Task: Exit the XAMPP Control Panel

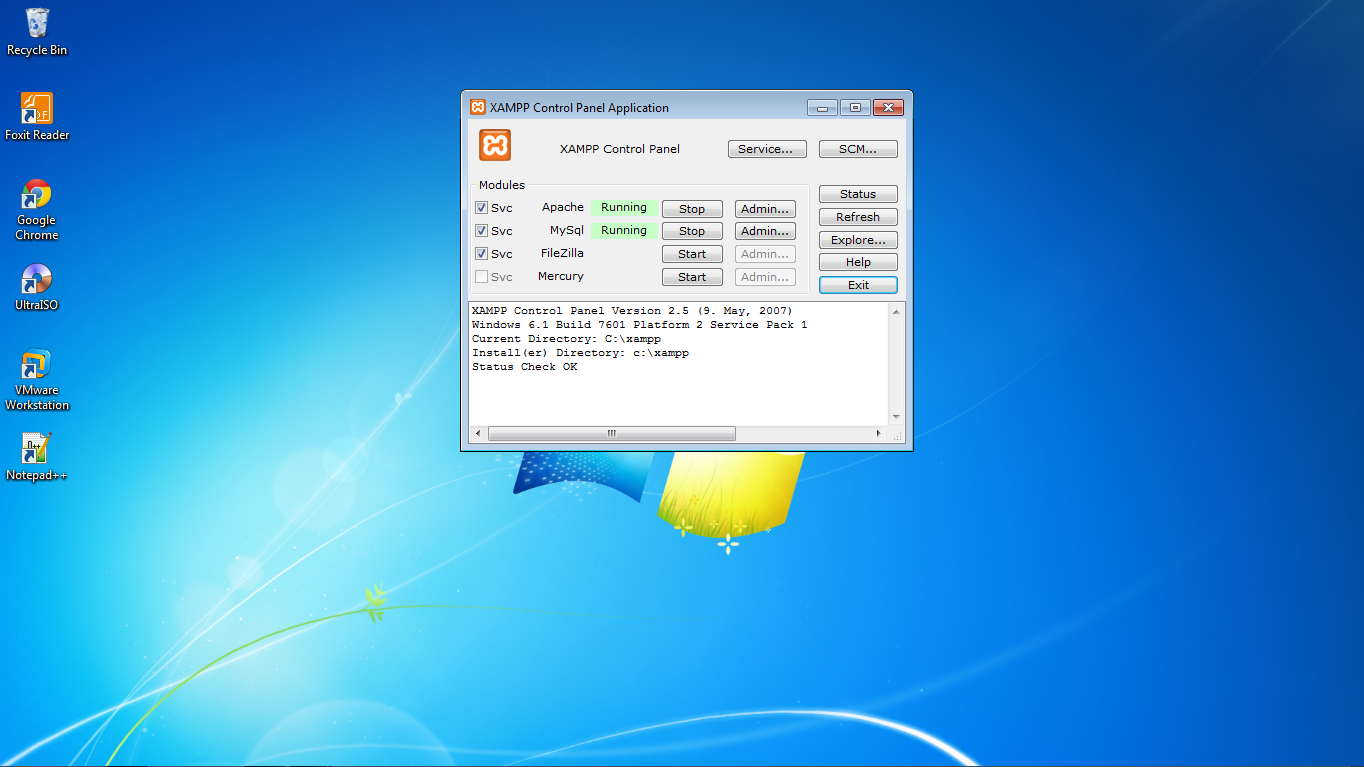Action: 858,285
